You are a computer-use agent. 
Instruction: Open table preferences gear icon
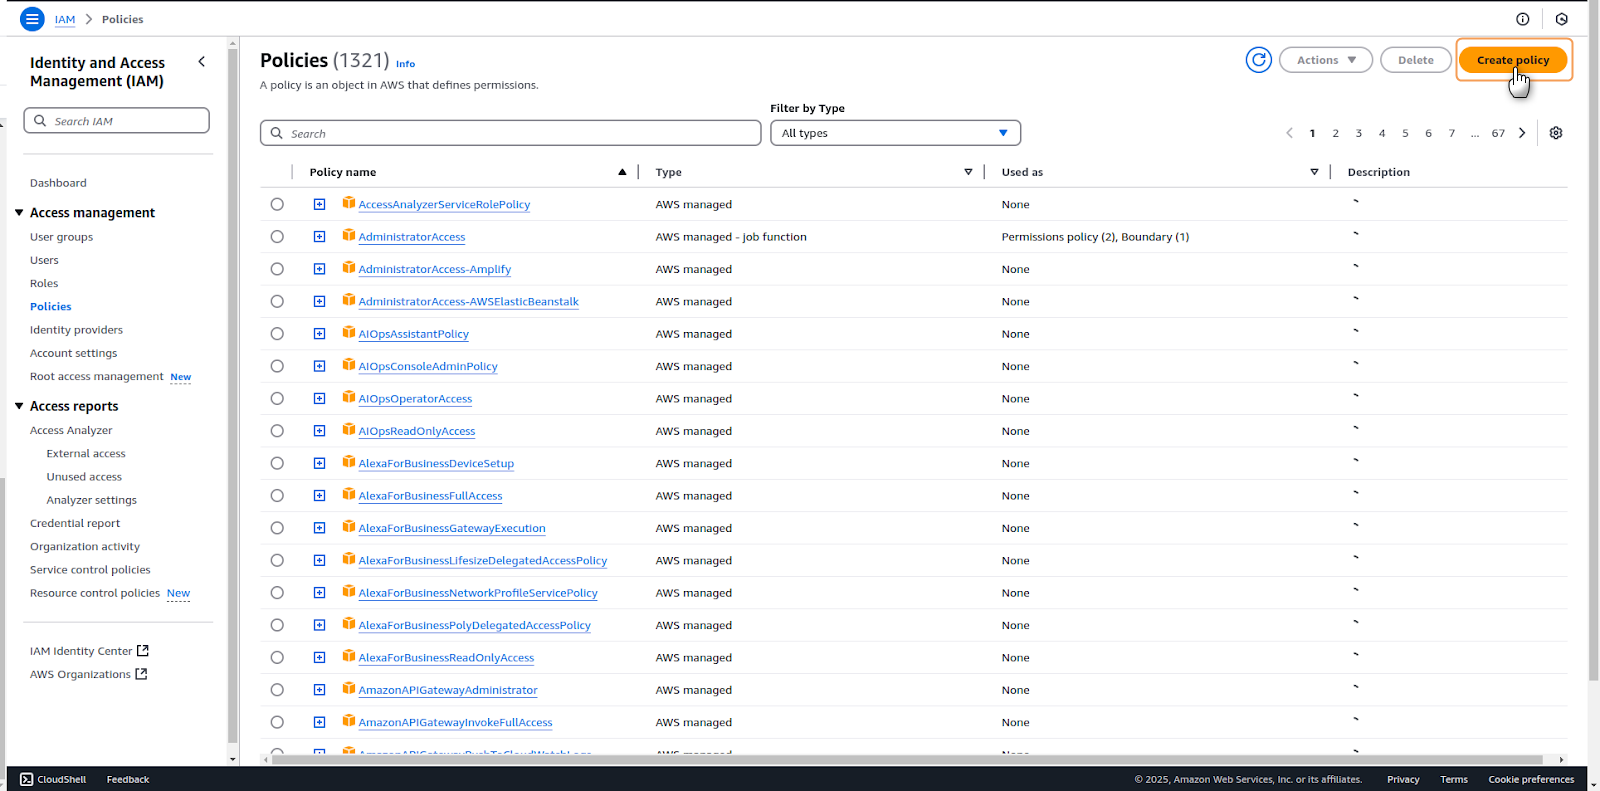tap(1555, 133)
